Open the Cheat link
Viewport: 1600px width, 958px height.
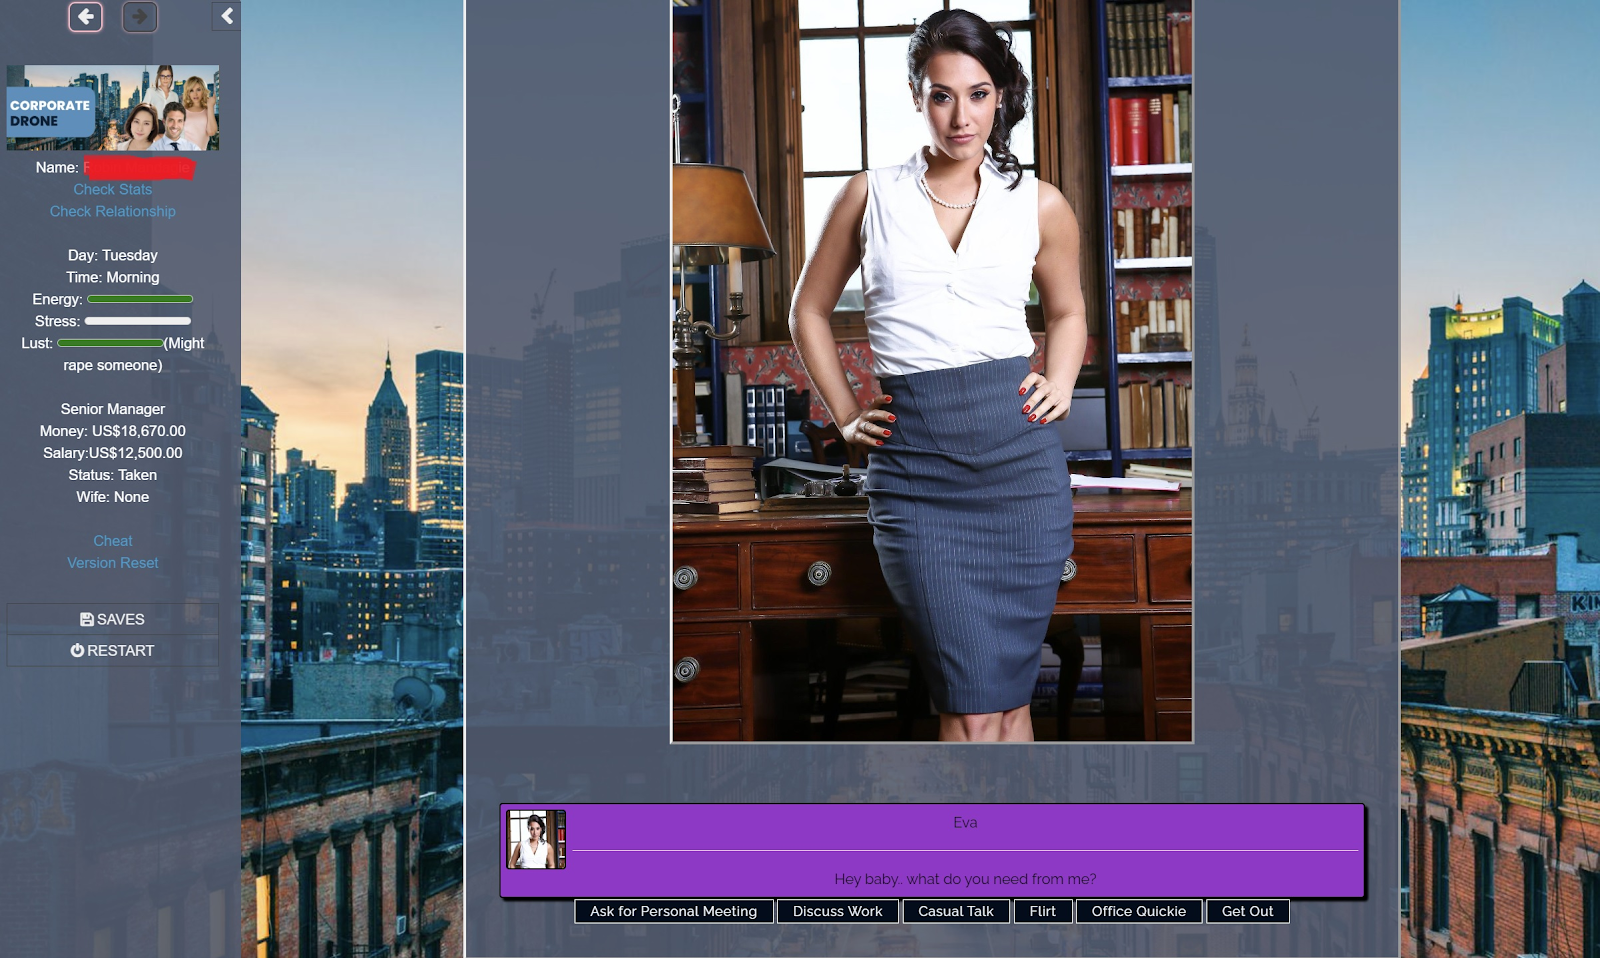point(113,541)
